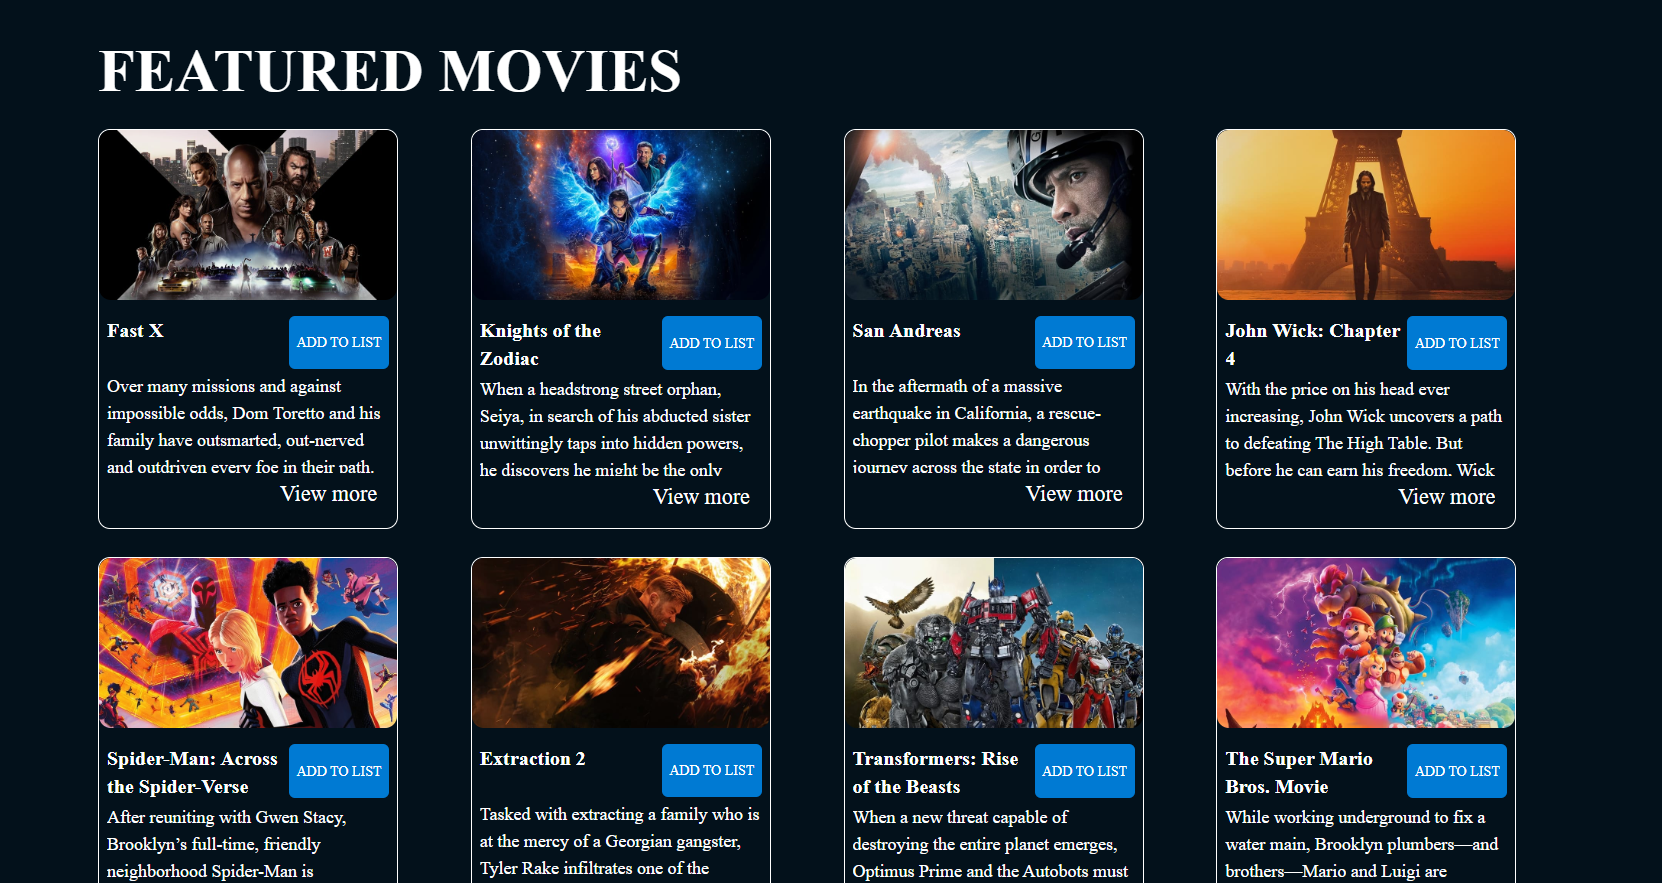The height and width of the screenshot is (883, 1662).
Task: Add Transformers: Rise of the Beasts to list
Action: (x=1085, y=771)
